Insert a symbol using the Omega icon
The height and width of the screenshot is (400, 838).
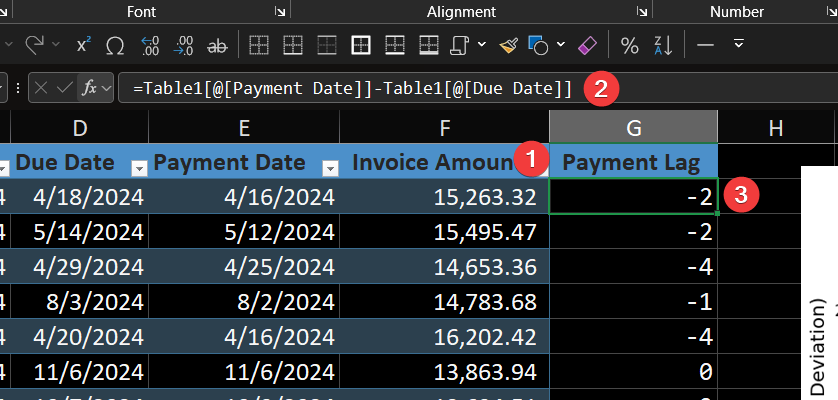click(x=115, y=46)
